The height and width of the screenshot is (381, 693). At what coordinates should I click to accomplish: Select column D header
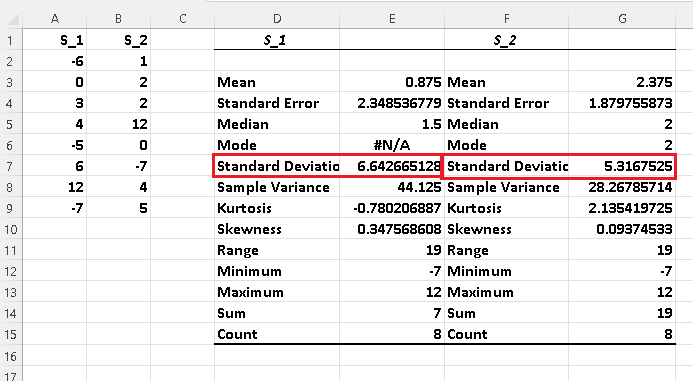(277, 19)
